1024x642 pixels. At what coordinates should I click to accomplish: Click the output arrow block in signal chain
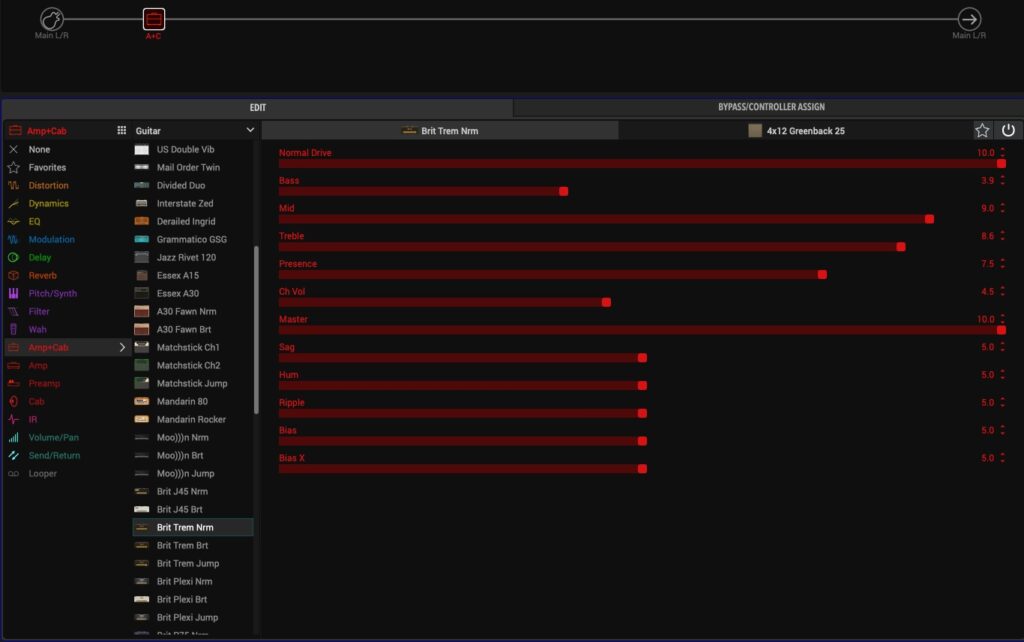[969, 19]
